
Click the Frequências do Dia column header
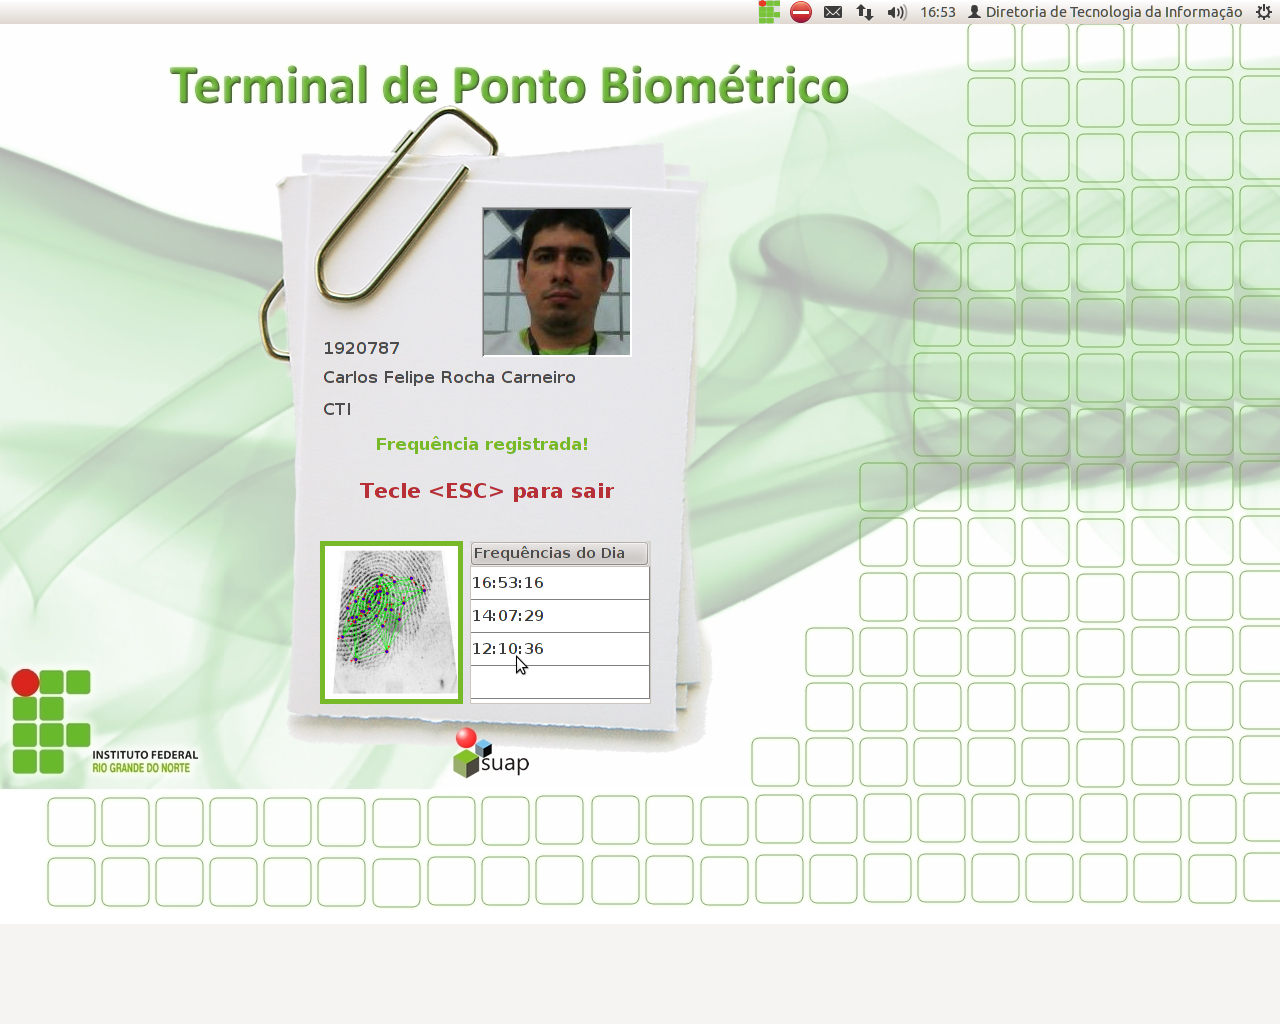click(559, 553)
